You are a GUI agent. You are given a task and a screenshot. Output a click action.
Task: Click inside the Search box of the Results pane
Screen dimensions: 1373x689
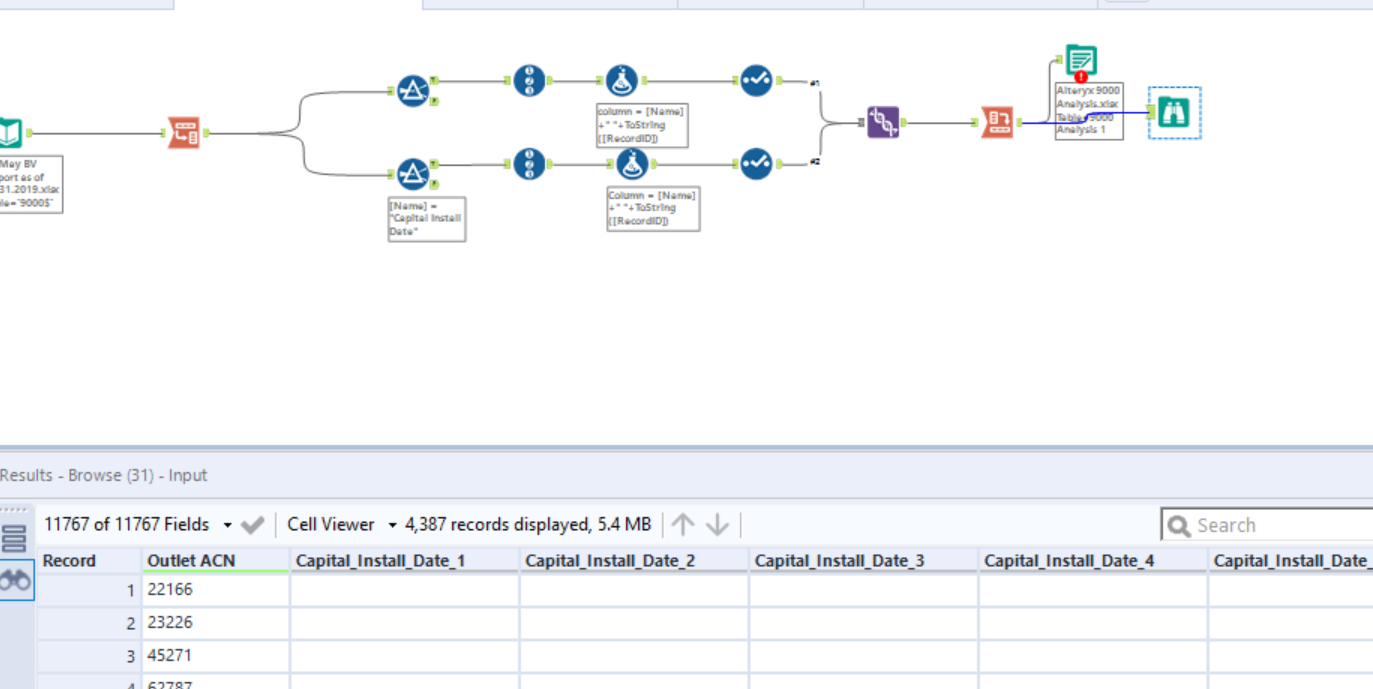(x=1260, y=524)
